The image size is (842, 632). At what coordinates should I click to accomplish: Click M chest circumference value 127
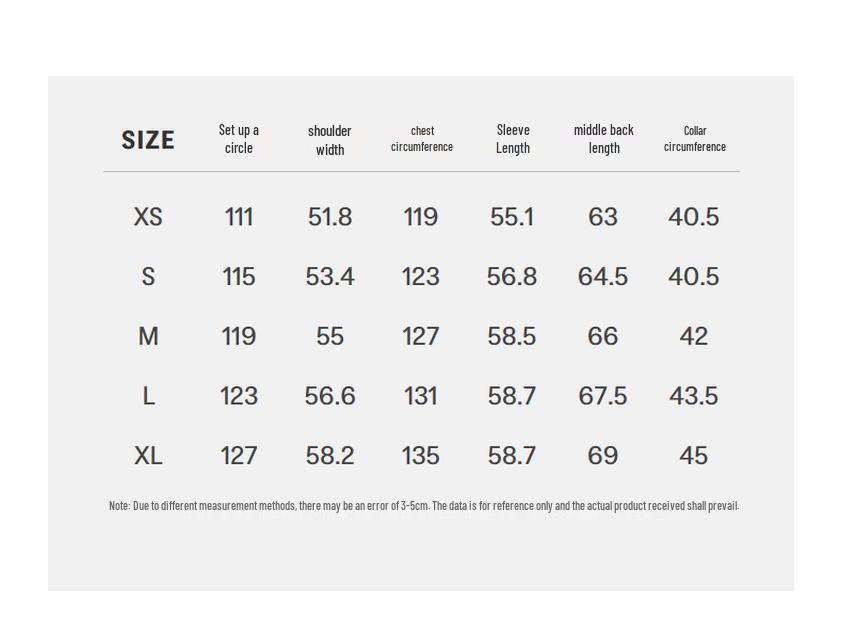(421, 337)
